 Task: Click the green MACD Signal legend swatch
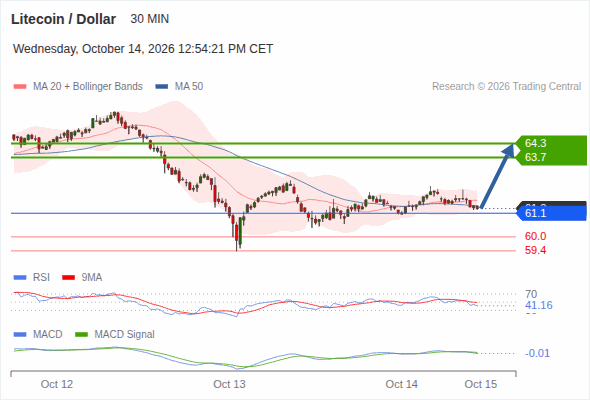pyautogui.click(x=81, y=335)
